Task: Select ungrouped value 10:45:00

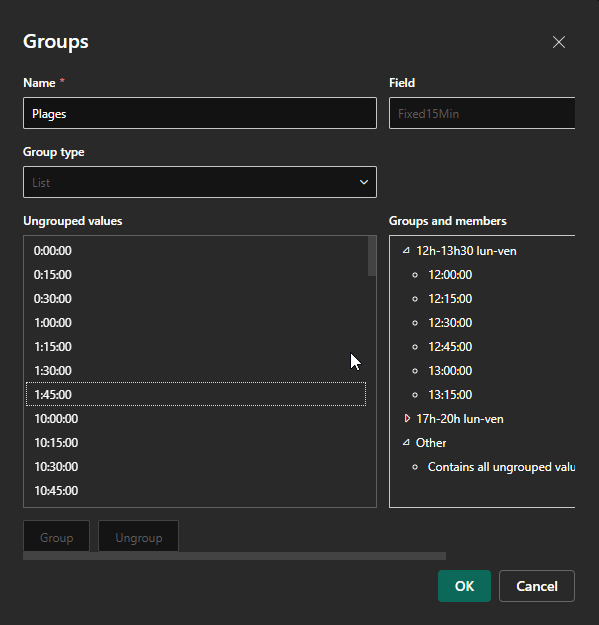Action: pos(196,490)
